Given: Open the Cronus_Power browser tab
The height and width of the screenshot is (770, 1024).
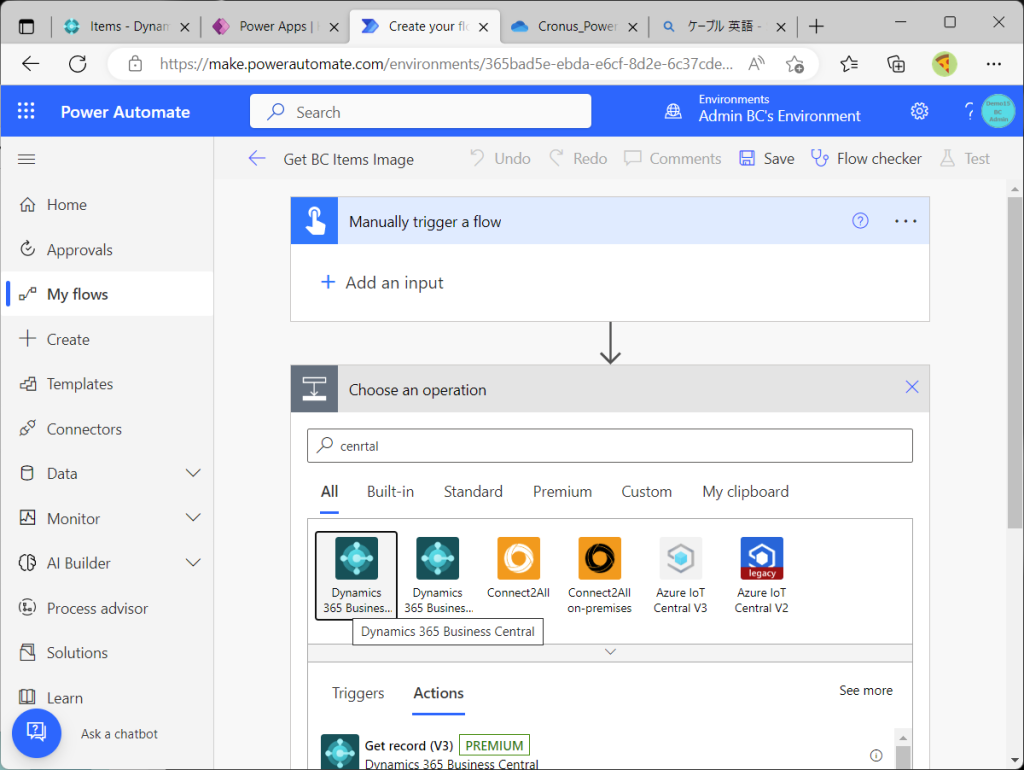Looking at the screenshot, I should click(x=575, y=26).
